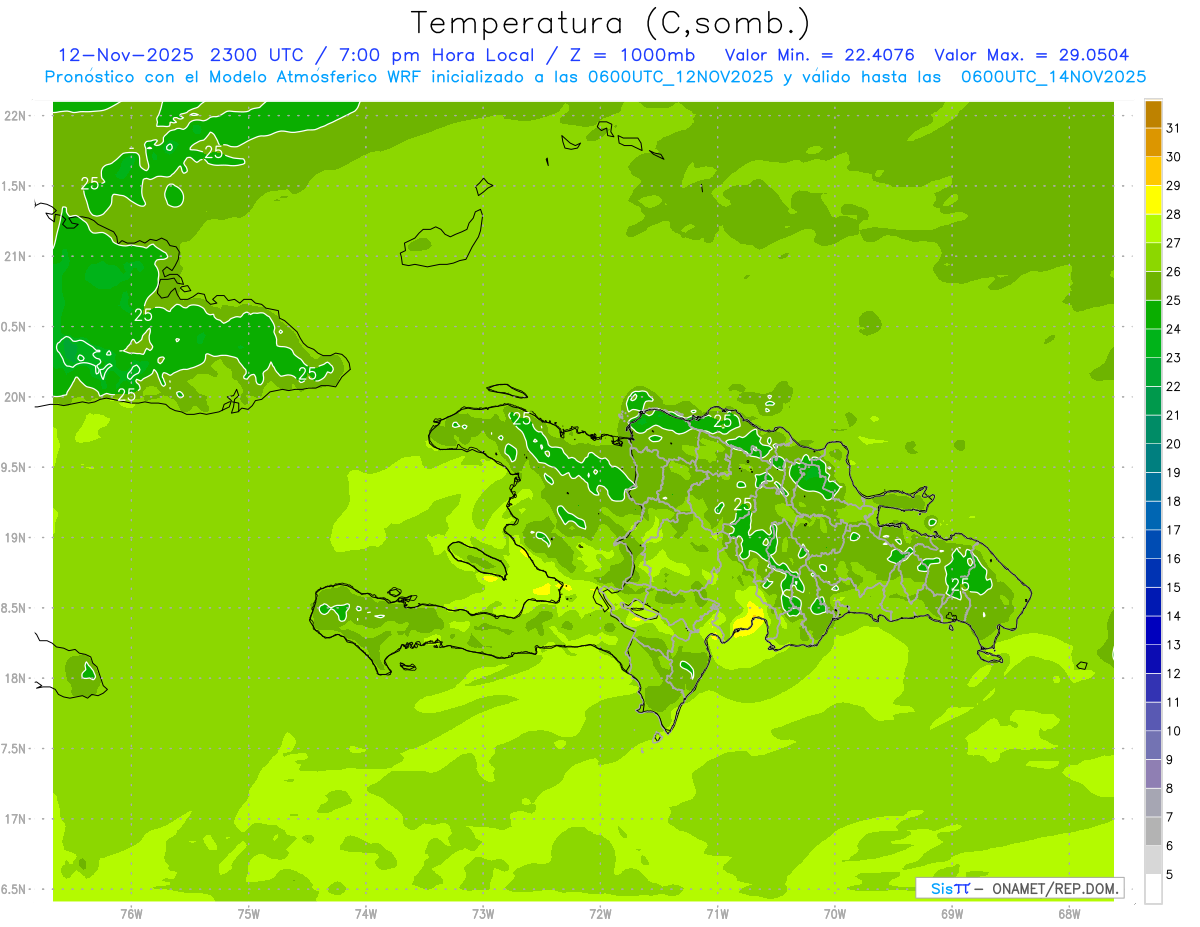1200x927 pixels.
Task: Click the "7.5N" latitude label
Action: (x=15, y=749)
